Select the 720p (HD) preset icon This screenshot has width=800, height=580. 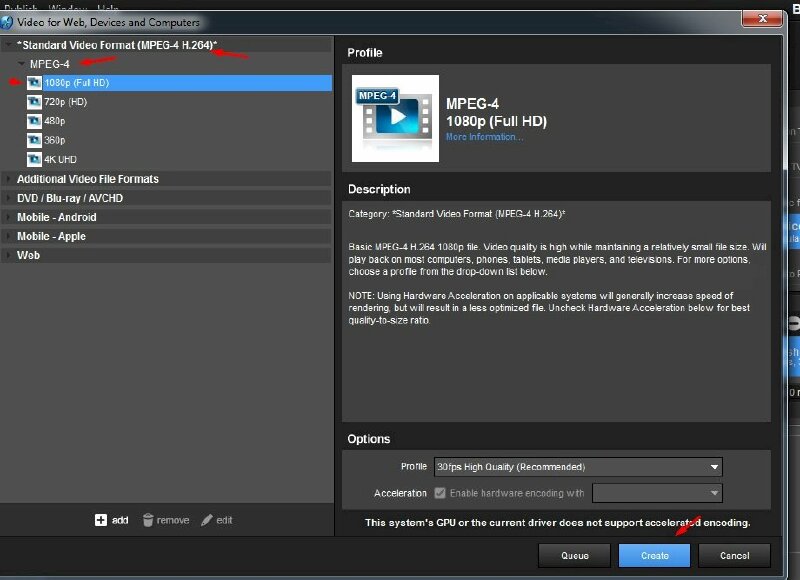click(x=35, y=102)
